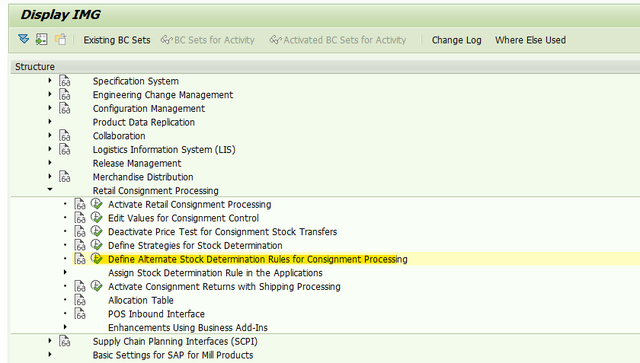Expand the Supply Chain Planning Interfaces node

coord(50,341)
